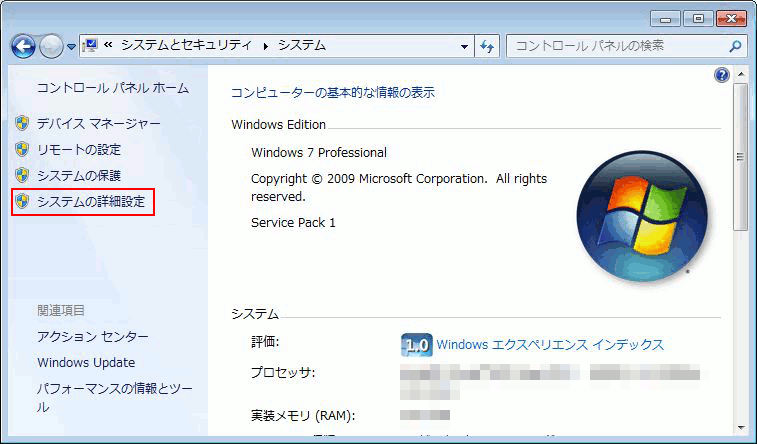Click the コントロール パネルの検索 search field
This screenshot has height=444, width=757.
click(x=615, y=46)
